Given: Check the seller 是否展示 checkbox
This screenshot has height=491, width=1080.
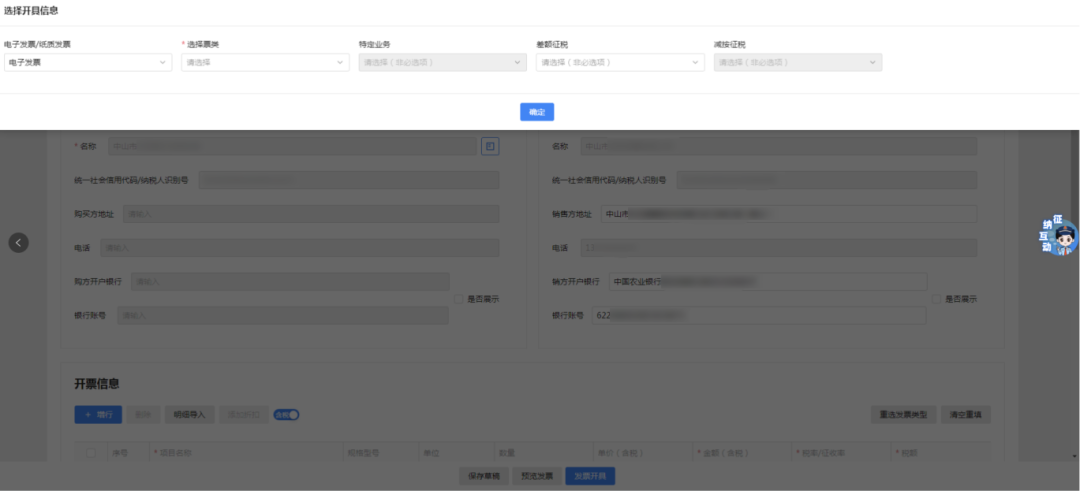Looking at the screenshot, I should [x=936, y=299].
